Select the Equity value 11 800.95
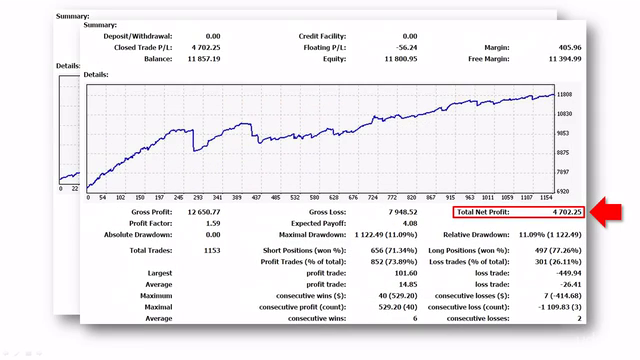Image resolution: width=640 pixels, height=360 pixels. pos(401,59)
